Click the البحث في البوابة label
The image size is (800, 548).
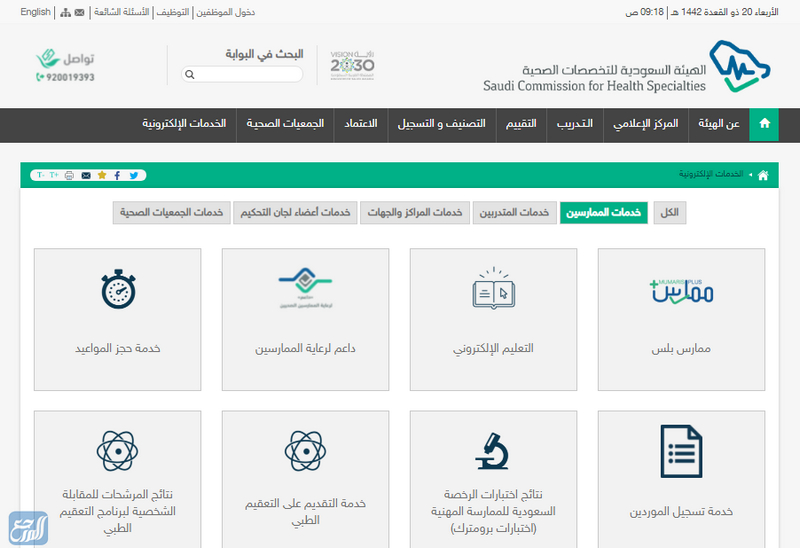coord(264,54)
